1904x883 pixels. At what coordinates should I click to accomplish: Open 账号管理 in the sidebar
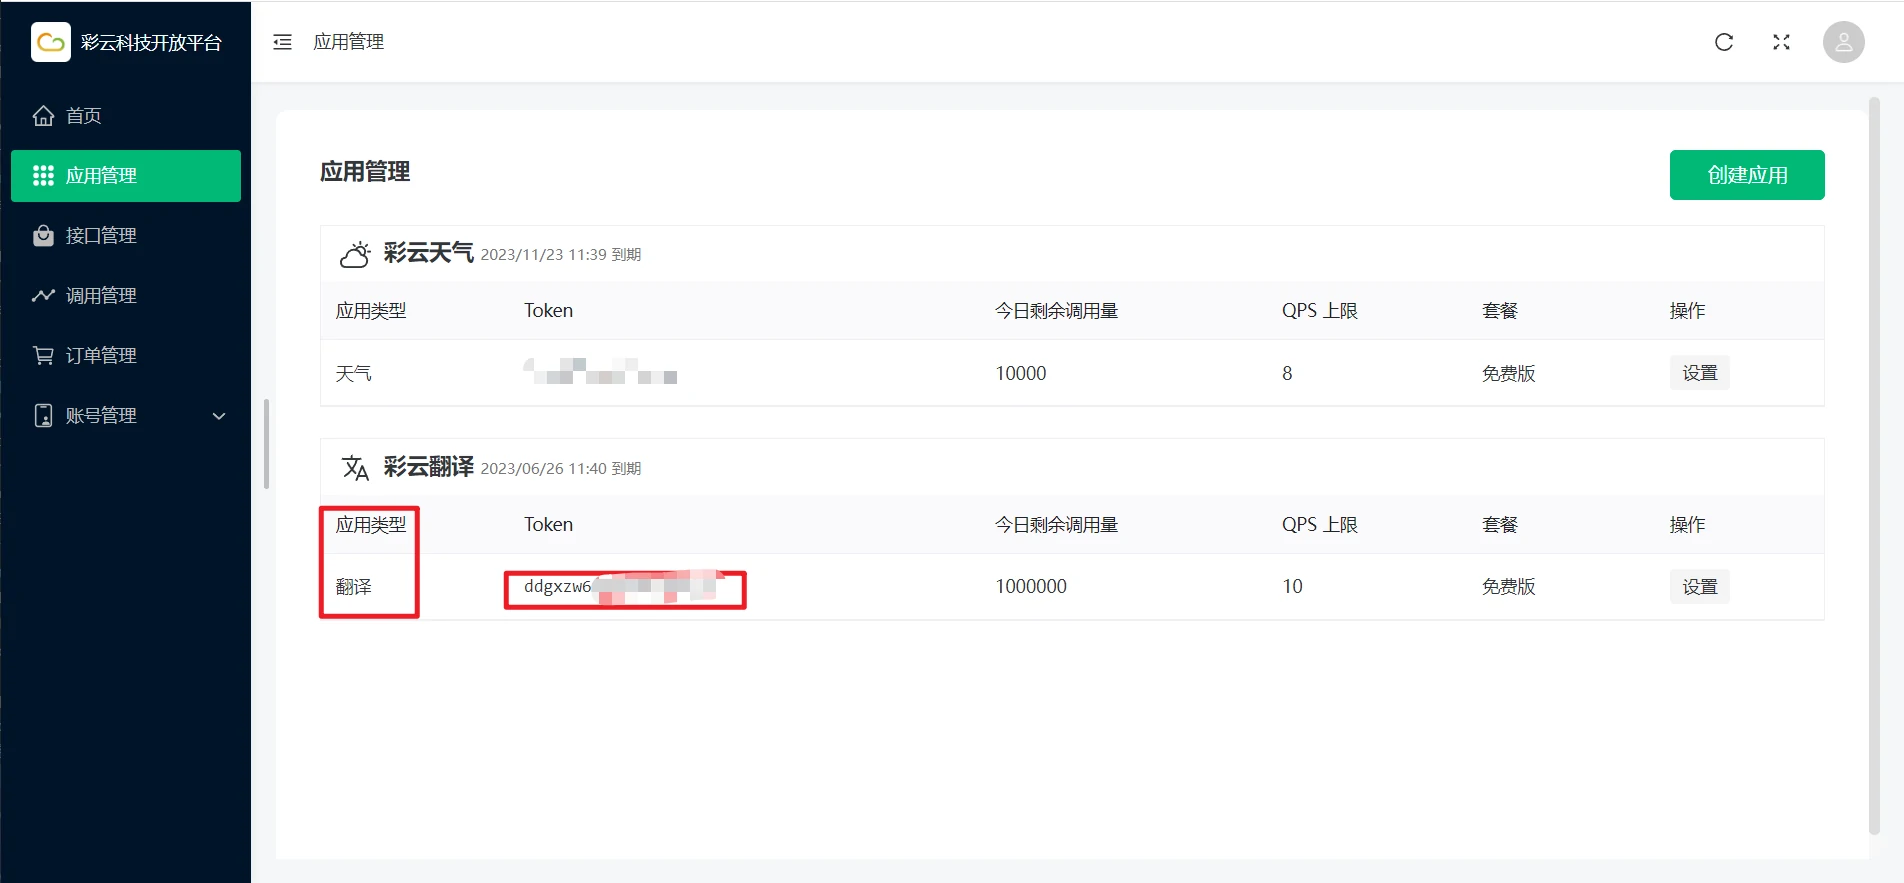pyautogui.click(x=101, y=416)
